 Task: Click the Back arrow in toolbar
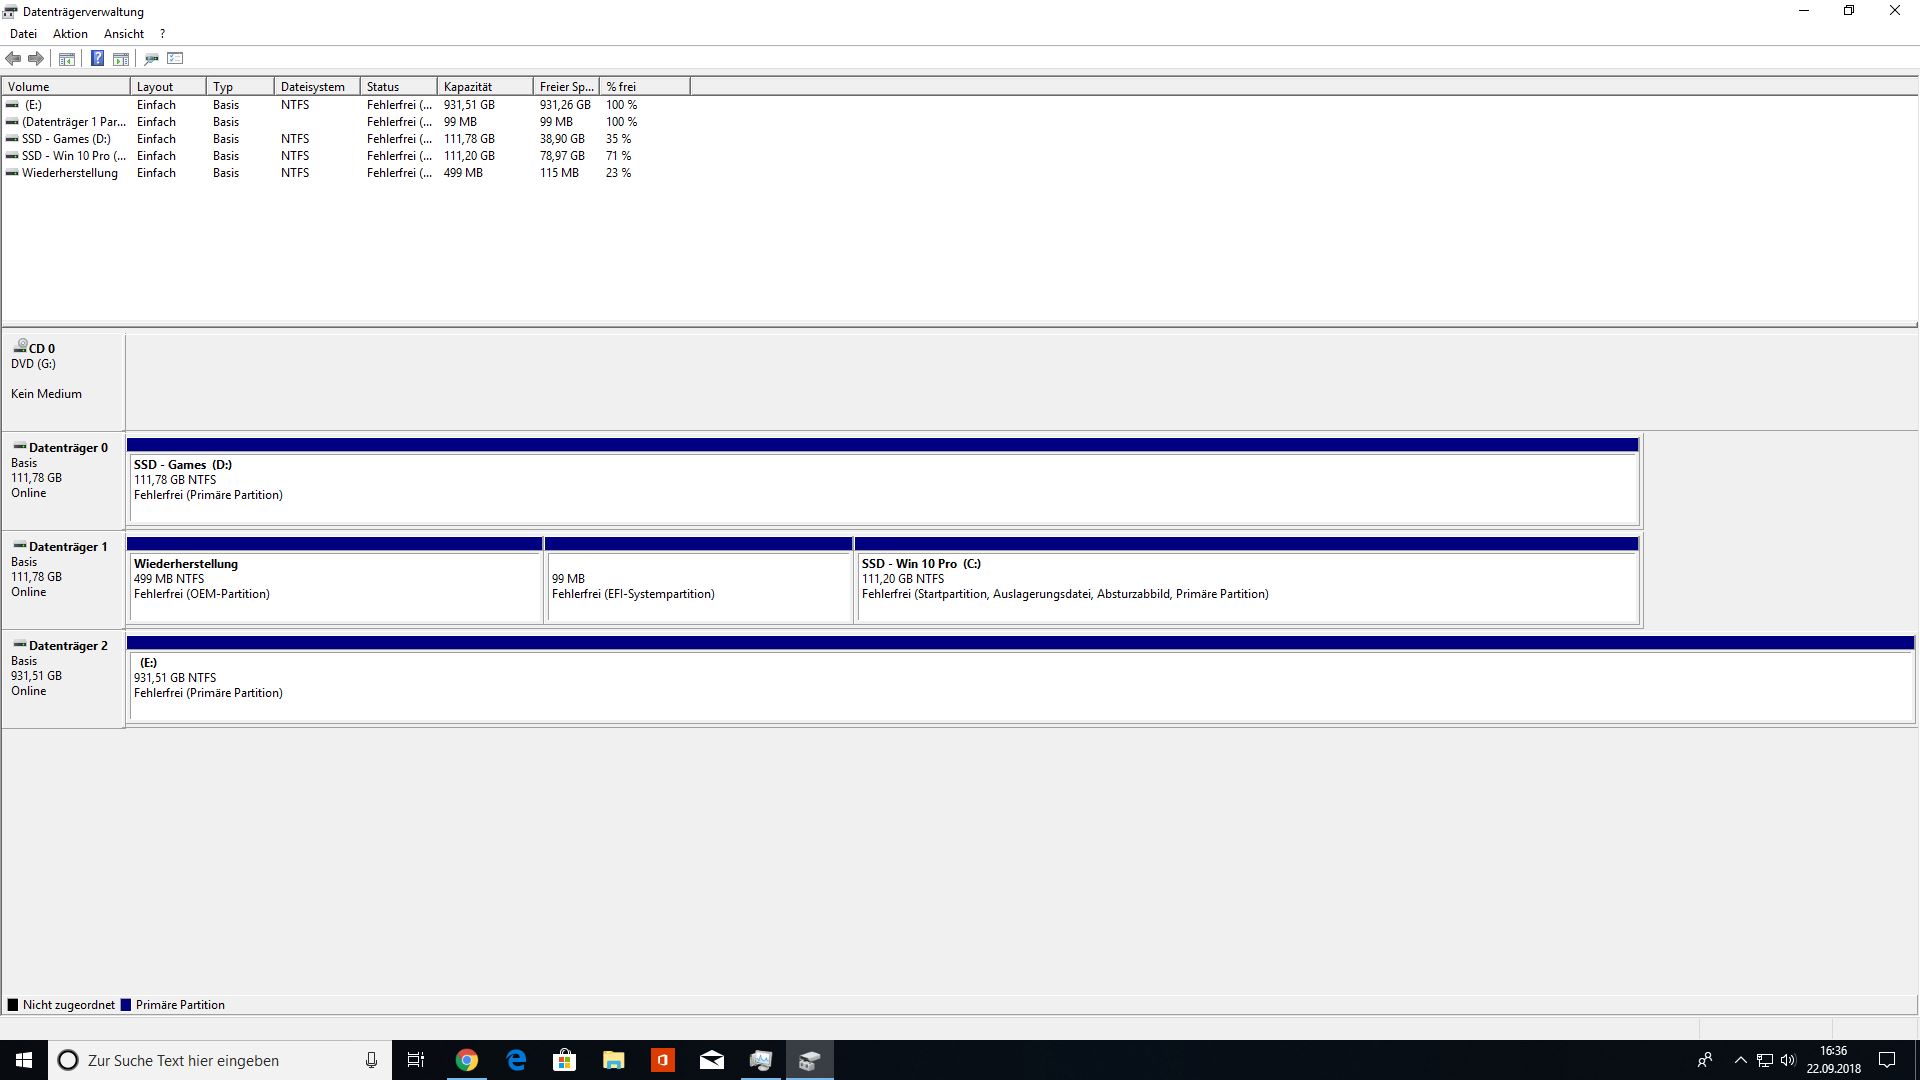coord(13,58)
